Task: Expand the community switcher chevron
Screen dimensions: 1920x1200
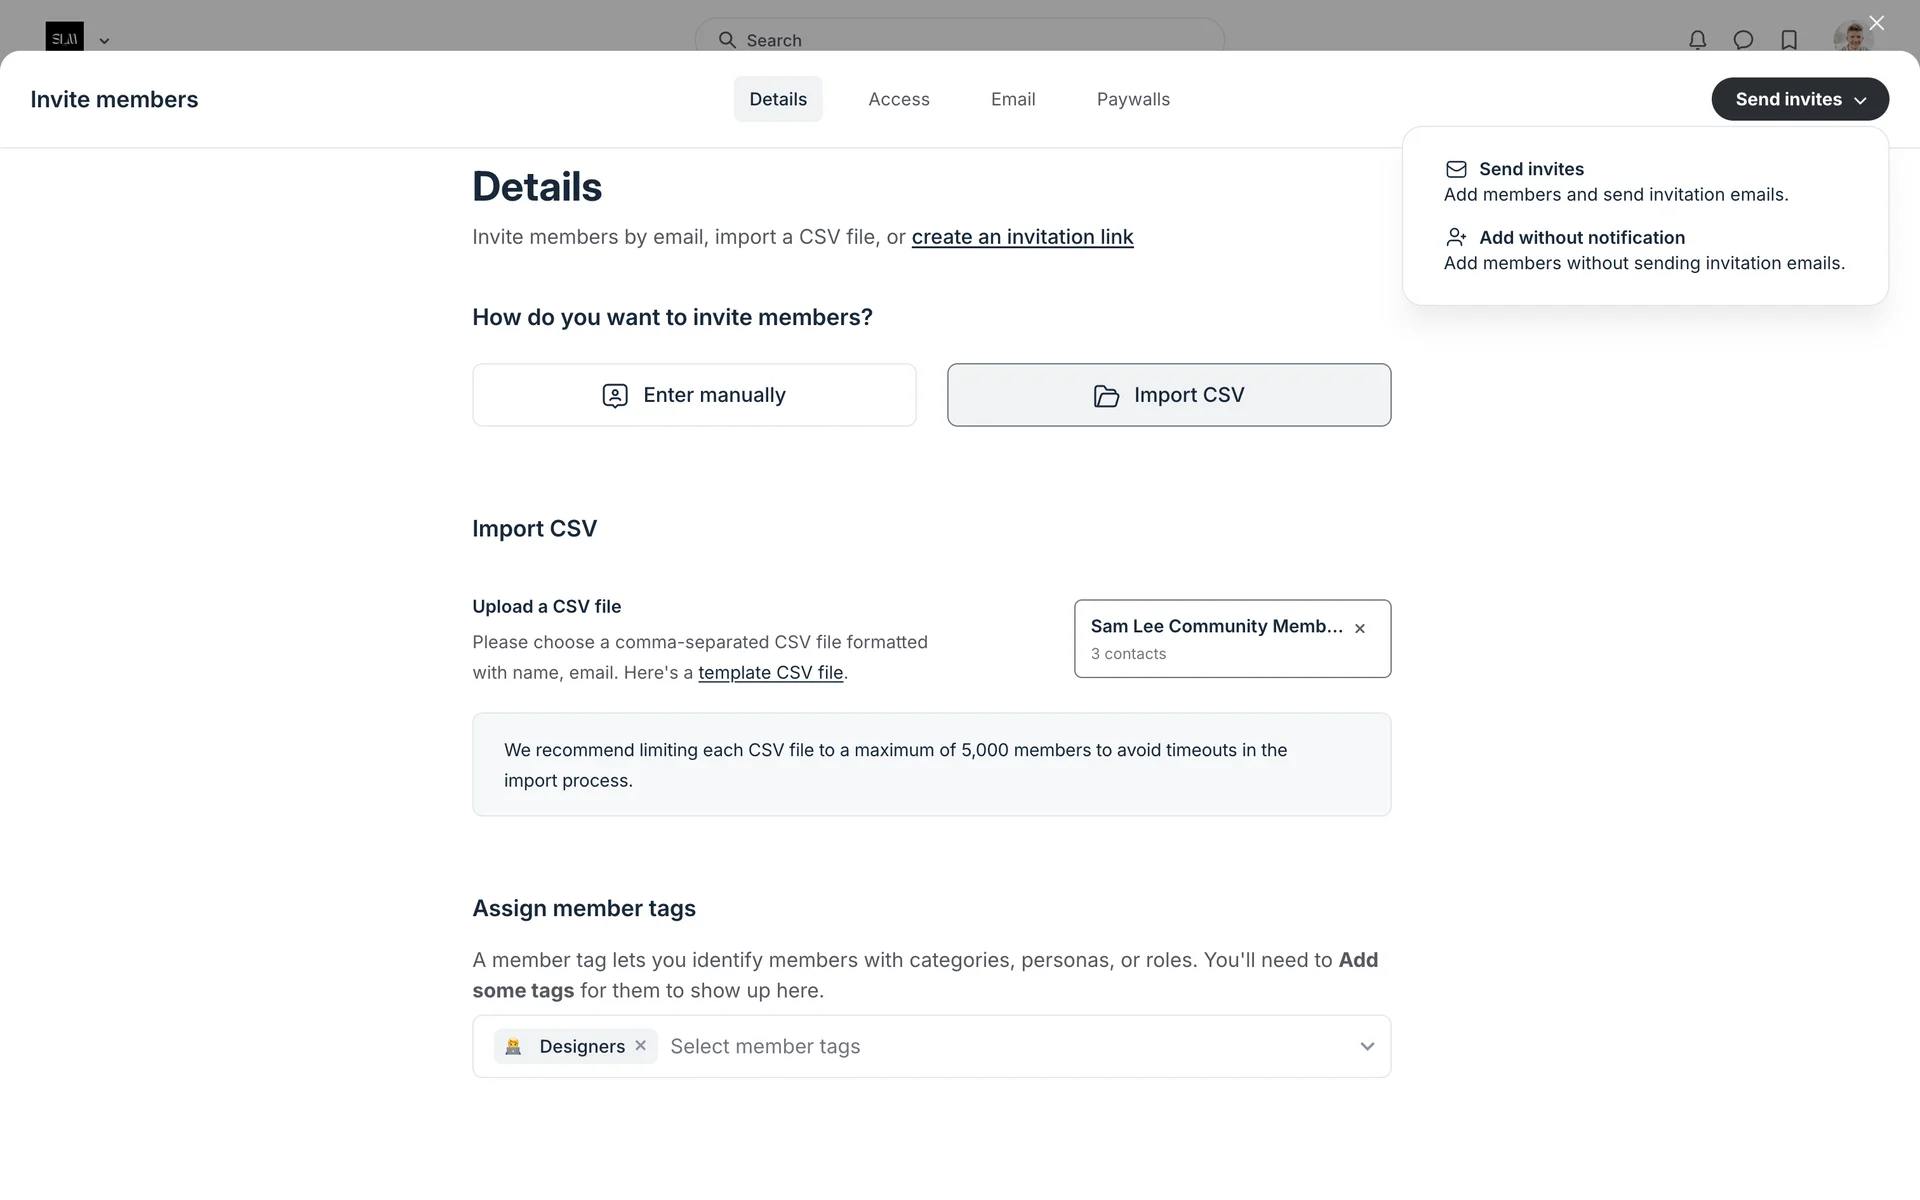Action: tap(104, 41)
